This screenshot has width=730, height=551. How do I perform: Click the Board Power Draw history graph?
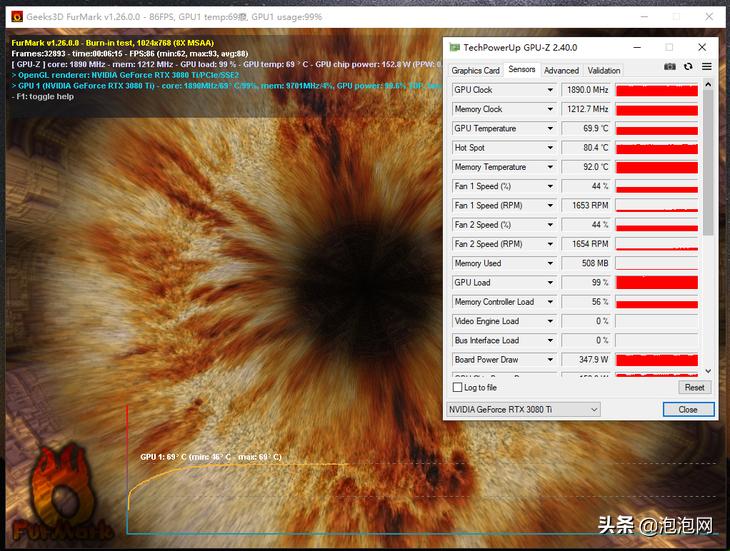tap(656, 359)
